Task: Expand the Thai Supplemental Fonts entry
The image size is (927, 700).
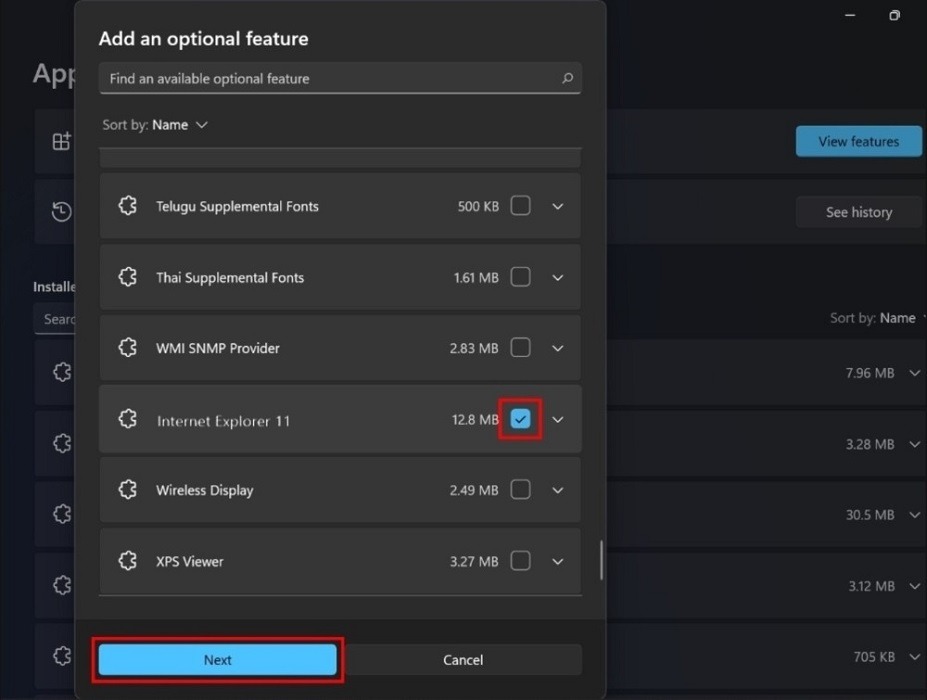Action: pyautogui.click(x=557, y=277)
